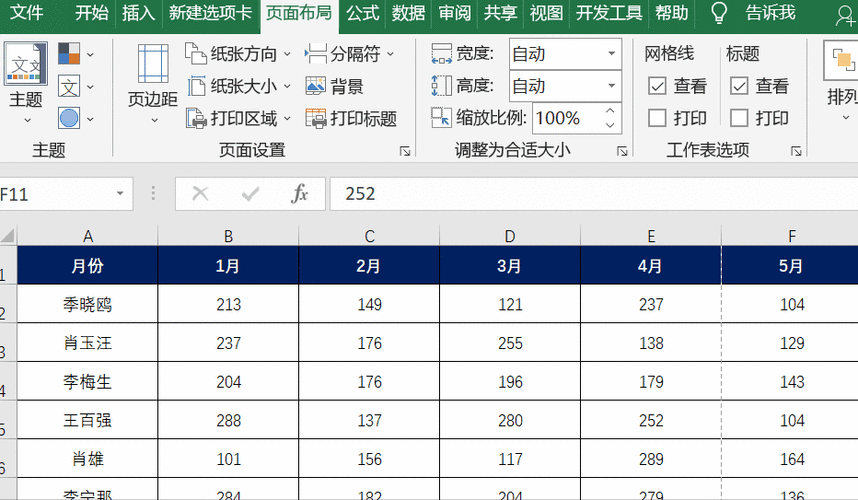Expand the theme effects dropdown arrow
This screenshot has height=500, width=858.
tap(90, 119)
